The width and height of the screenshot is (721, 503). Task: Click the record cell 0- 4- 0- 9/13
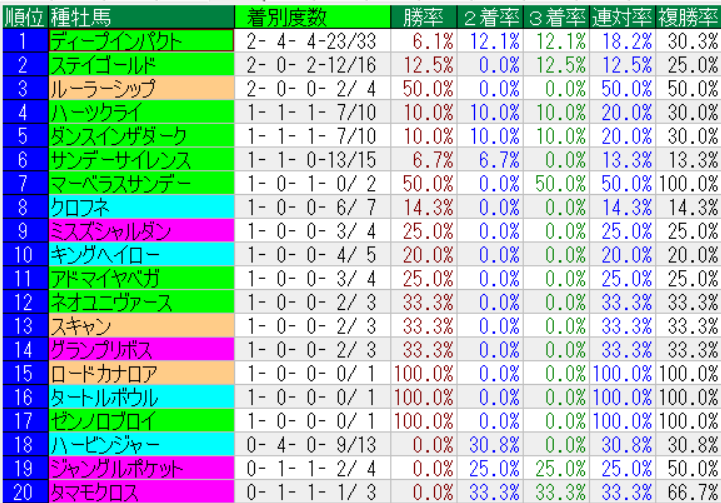(312, 445)
